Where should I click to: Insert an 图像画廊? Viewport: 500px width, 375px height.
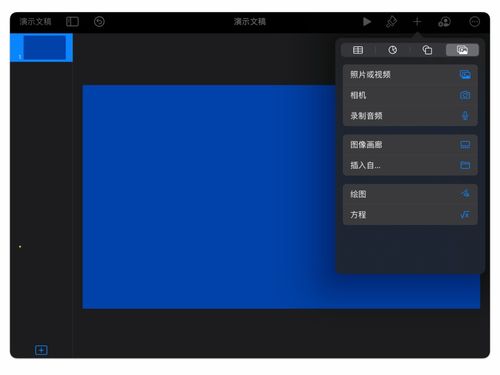tap(410, 145)
